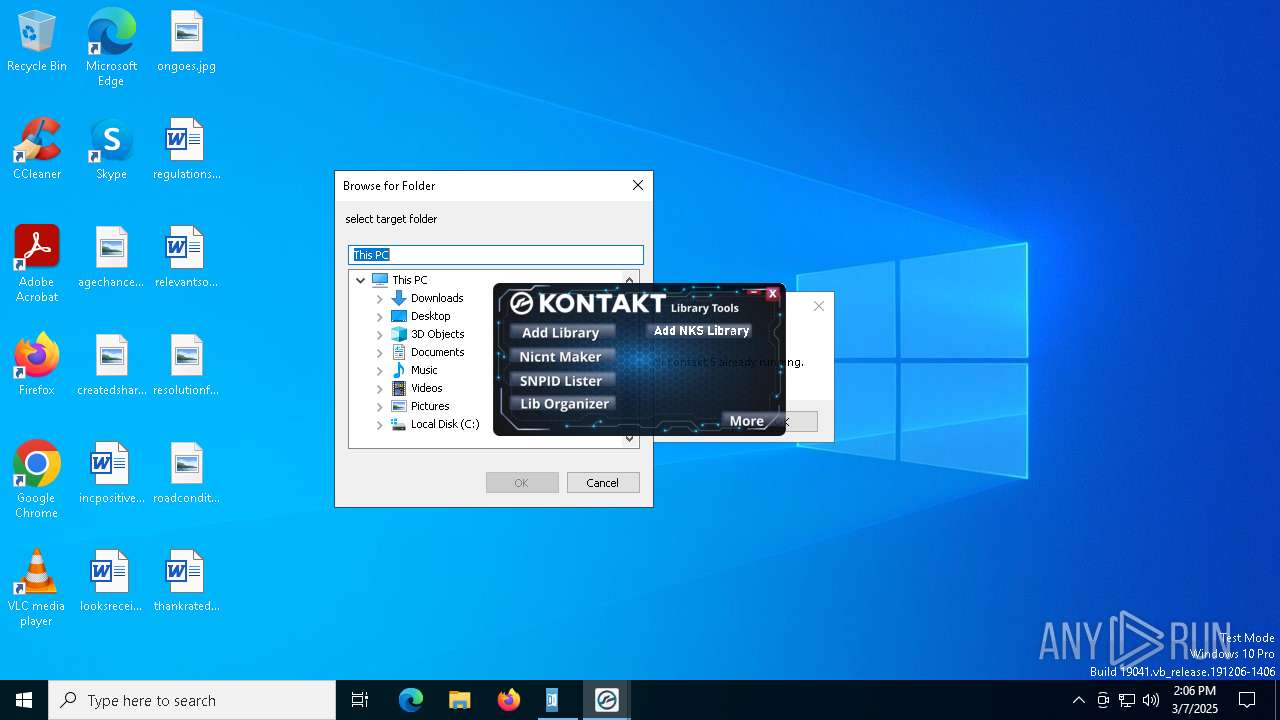Open the VLC media player shortcut
This screenshot has width=1280, height=720.
[37, 588]
